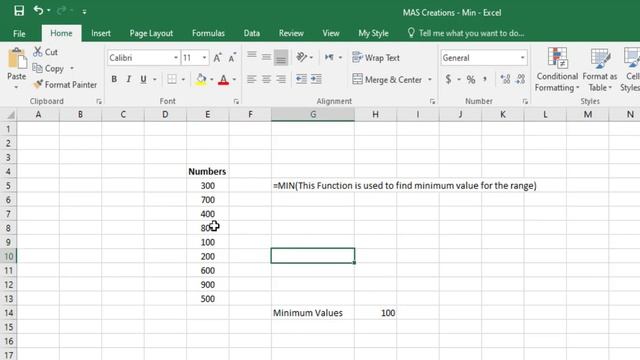Undo the last action
The width and height of the screenshot is (640, 360).
coord(38,10)
